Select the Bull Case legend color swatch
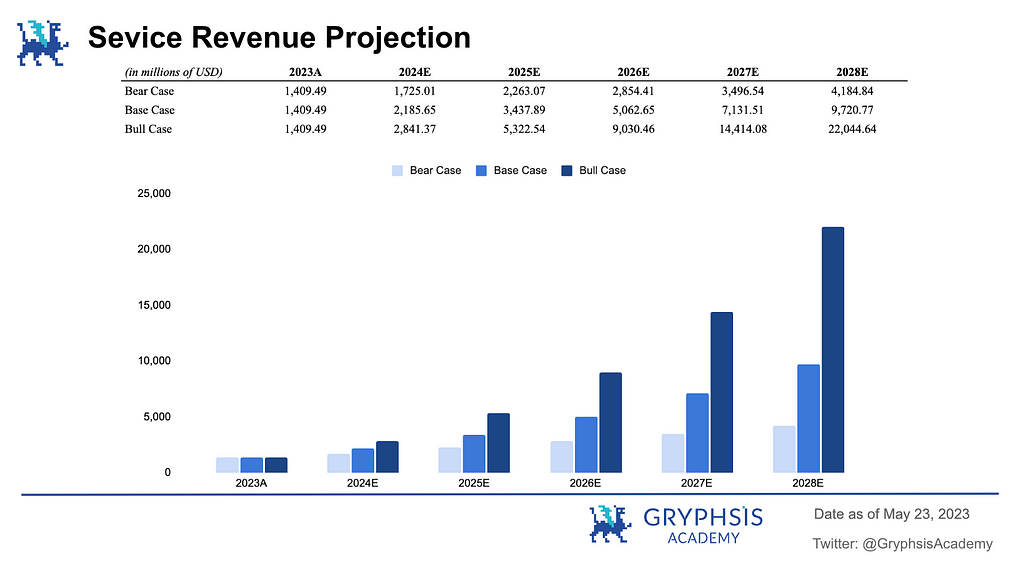1024x567 pixels. click(568, 170)
